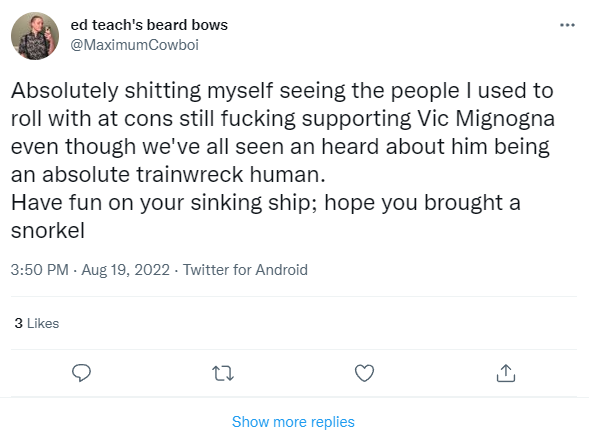Click the tweet's first line starting Absolutely
Image resolution: width=589 pixels, height=440 pixels.
282,91
